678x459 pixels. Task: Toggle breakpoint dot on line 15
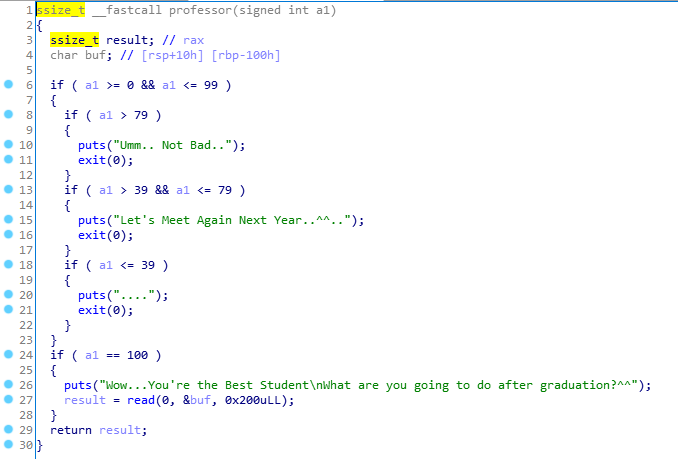click(8, 219)
